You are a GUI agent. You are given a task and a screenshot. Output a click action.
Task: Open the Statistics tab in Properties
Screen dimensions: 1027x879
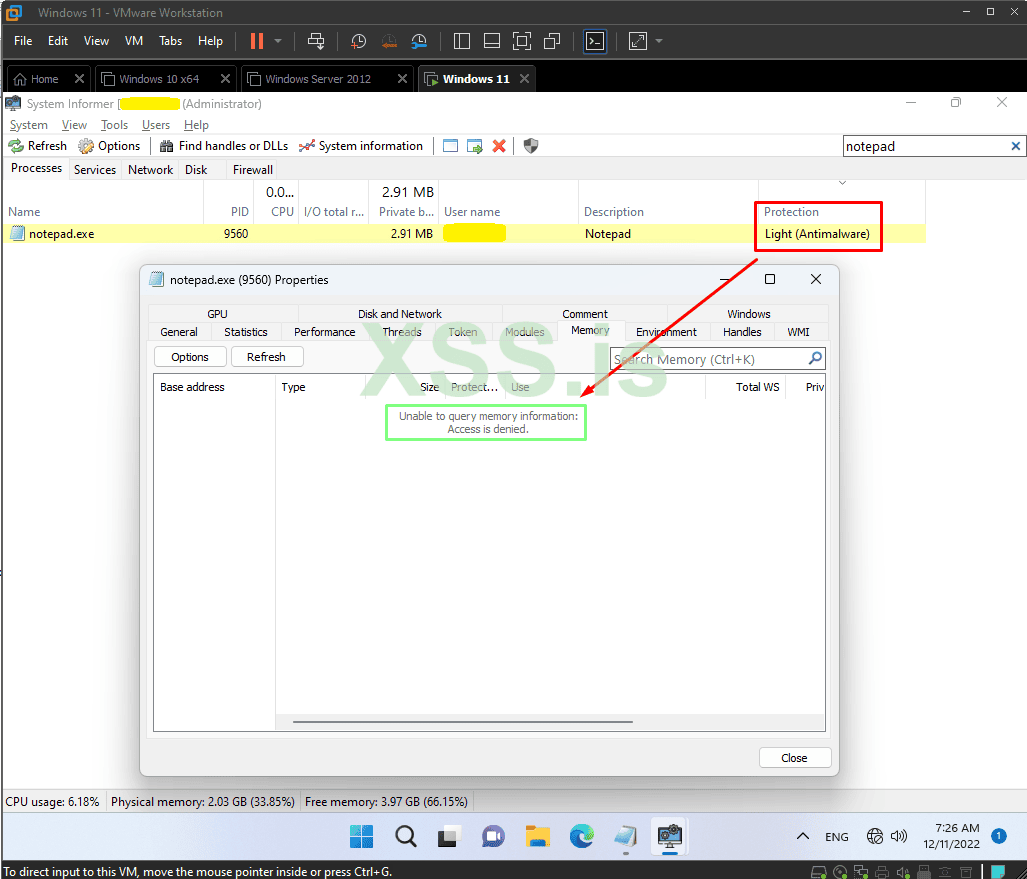(x=246, y=332)
